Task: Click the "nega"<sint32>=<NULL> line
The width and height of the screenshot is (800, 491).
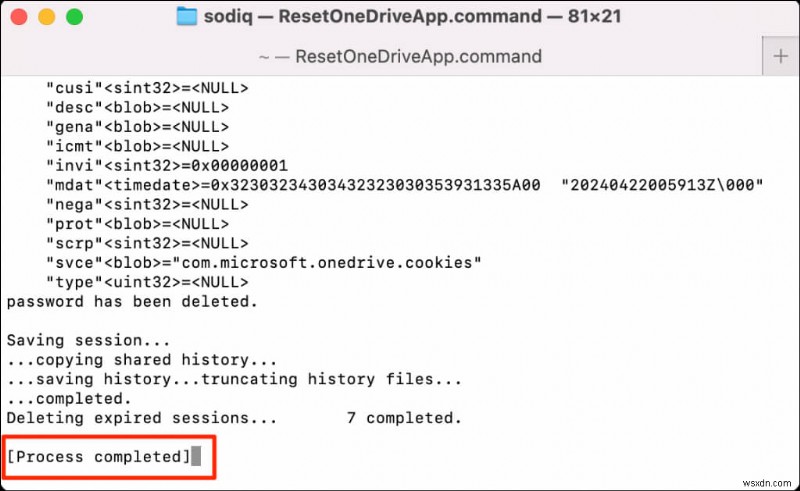Action: [147, 205]
